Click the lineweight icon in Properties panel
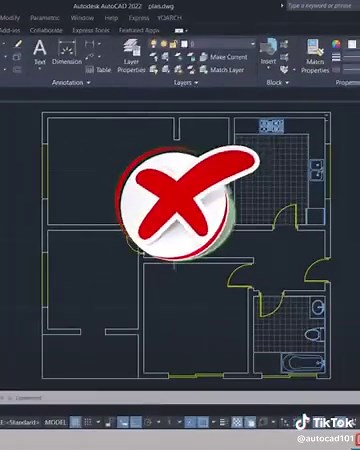Viewport: 360px width, 450px height. 336,57
